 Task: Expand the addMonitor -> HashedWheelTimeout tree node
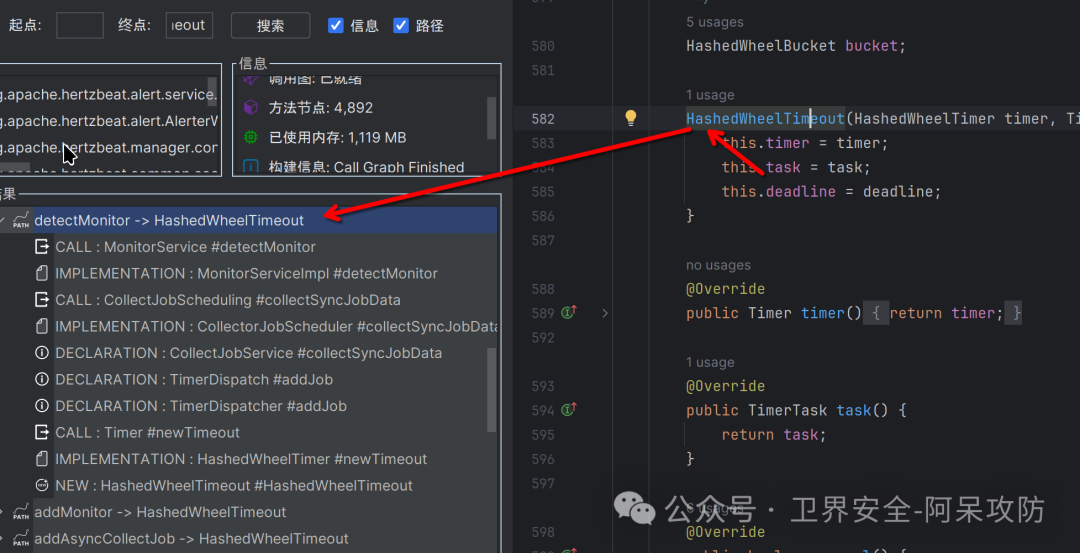pos(3,512)
